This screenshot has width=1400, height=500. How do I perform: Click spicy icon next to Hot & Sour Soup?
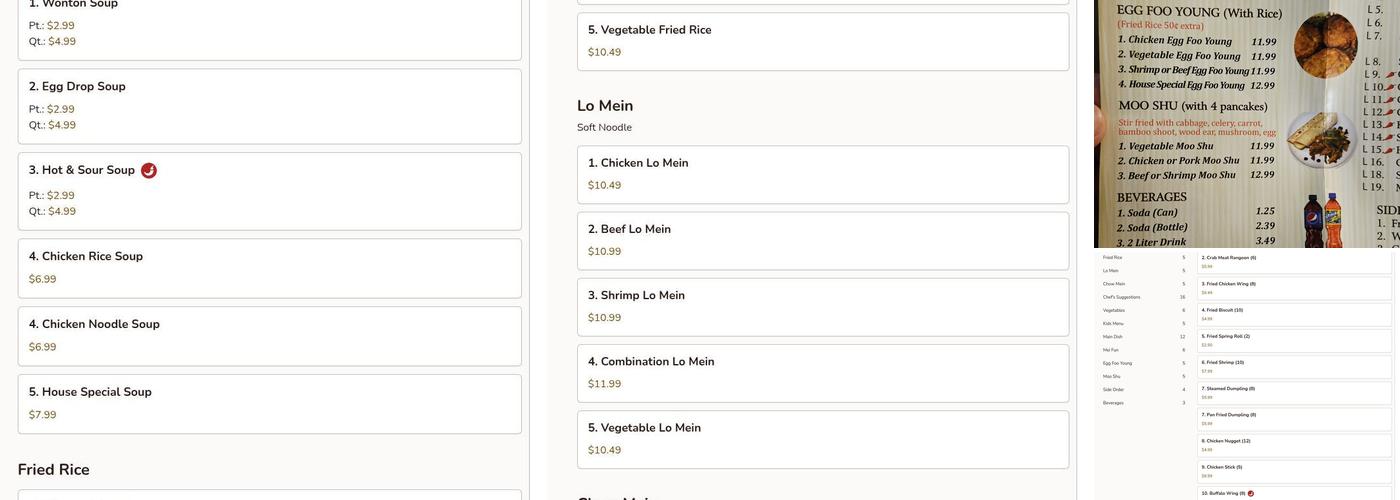(149, 171)
